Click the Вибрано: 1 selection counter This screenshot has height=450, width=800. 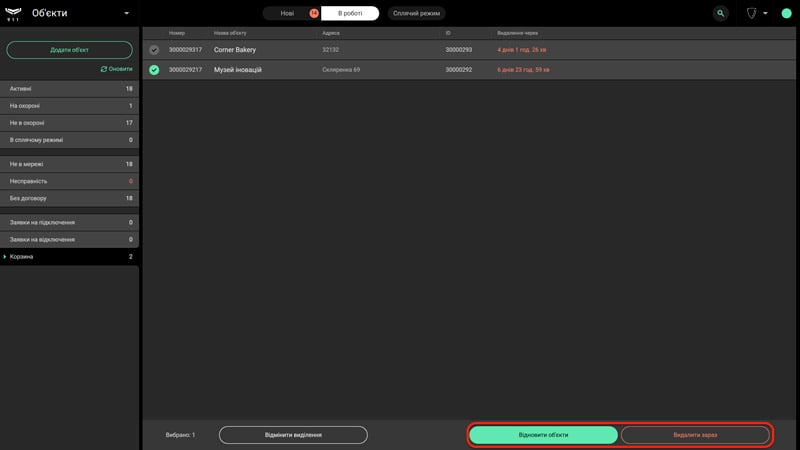[x=180, y=435]
